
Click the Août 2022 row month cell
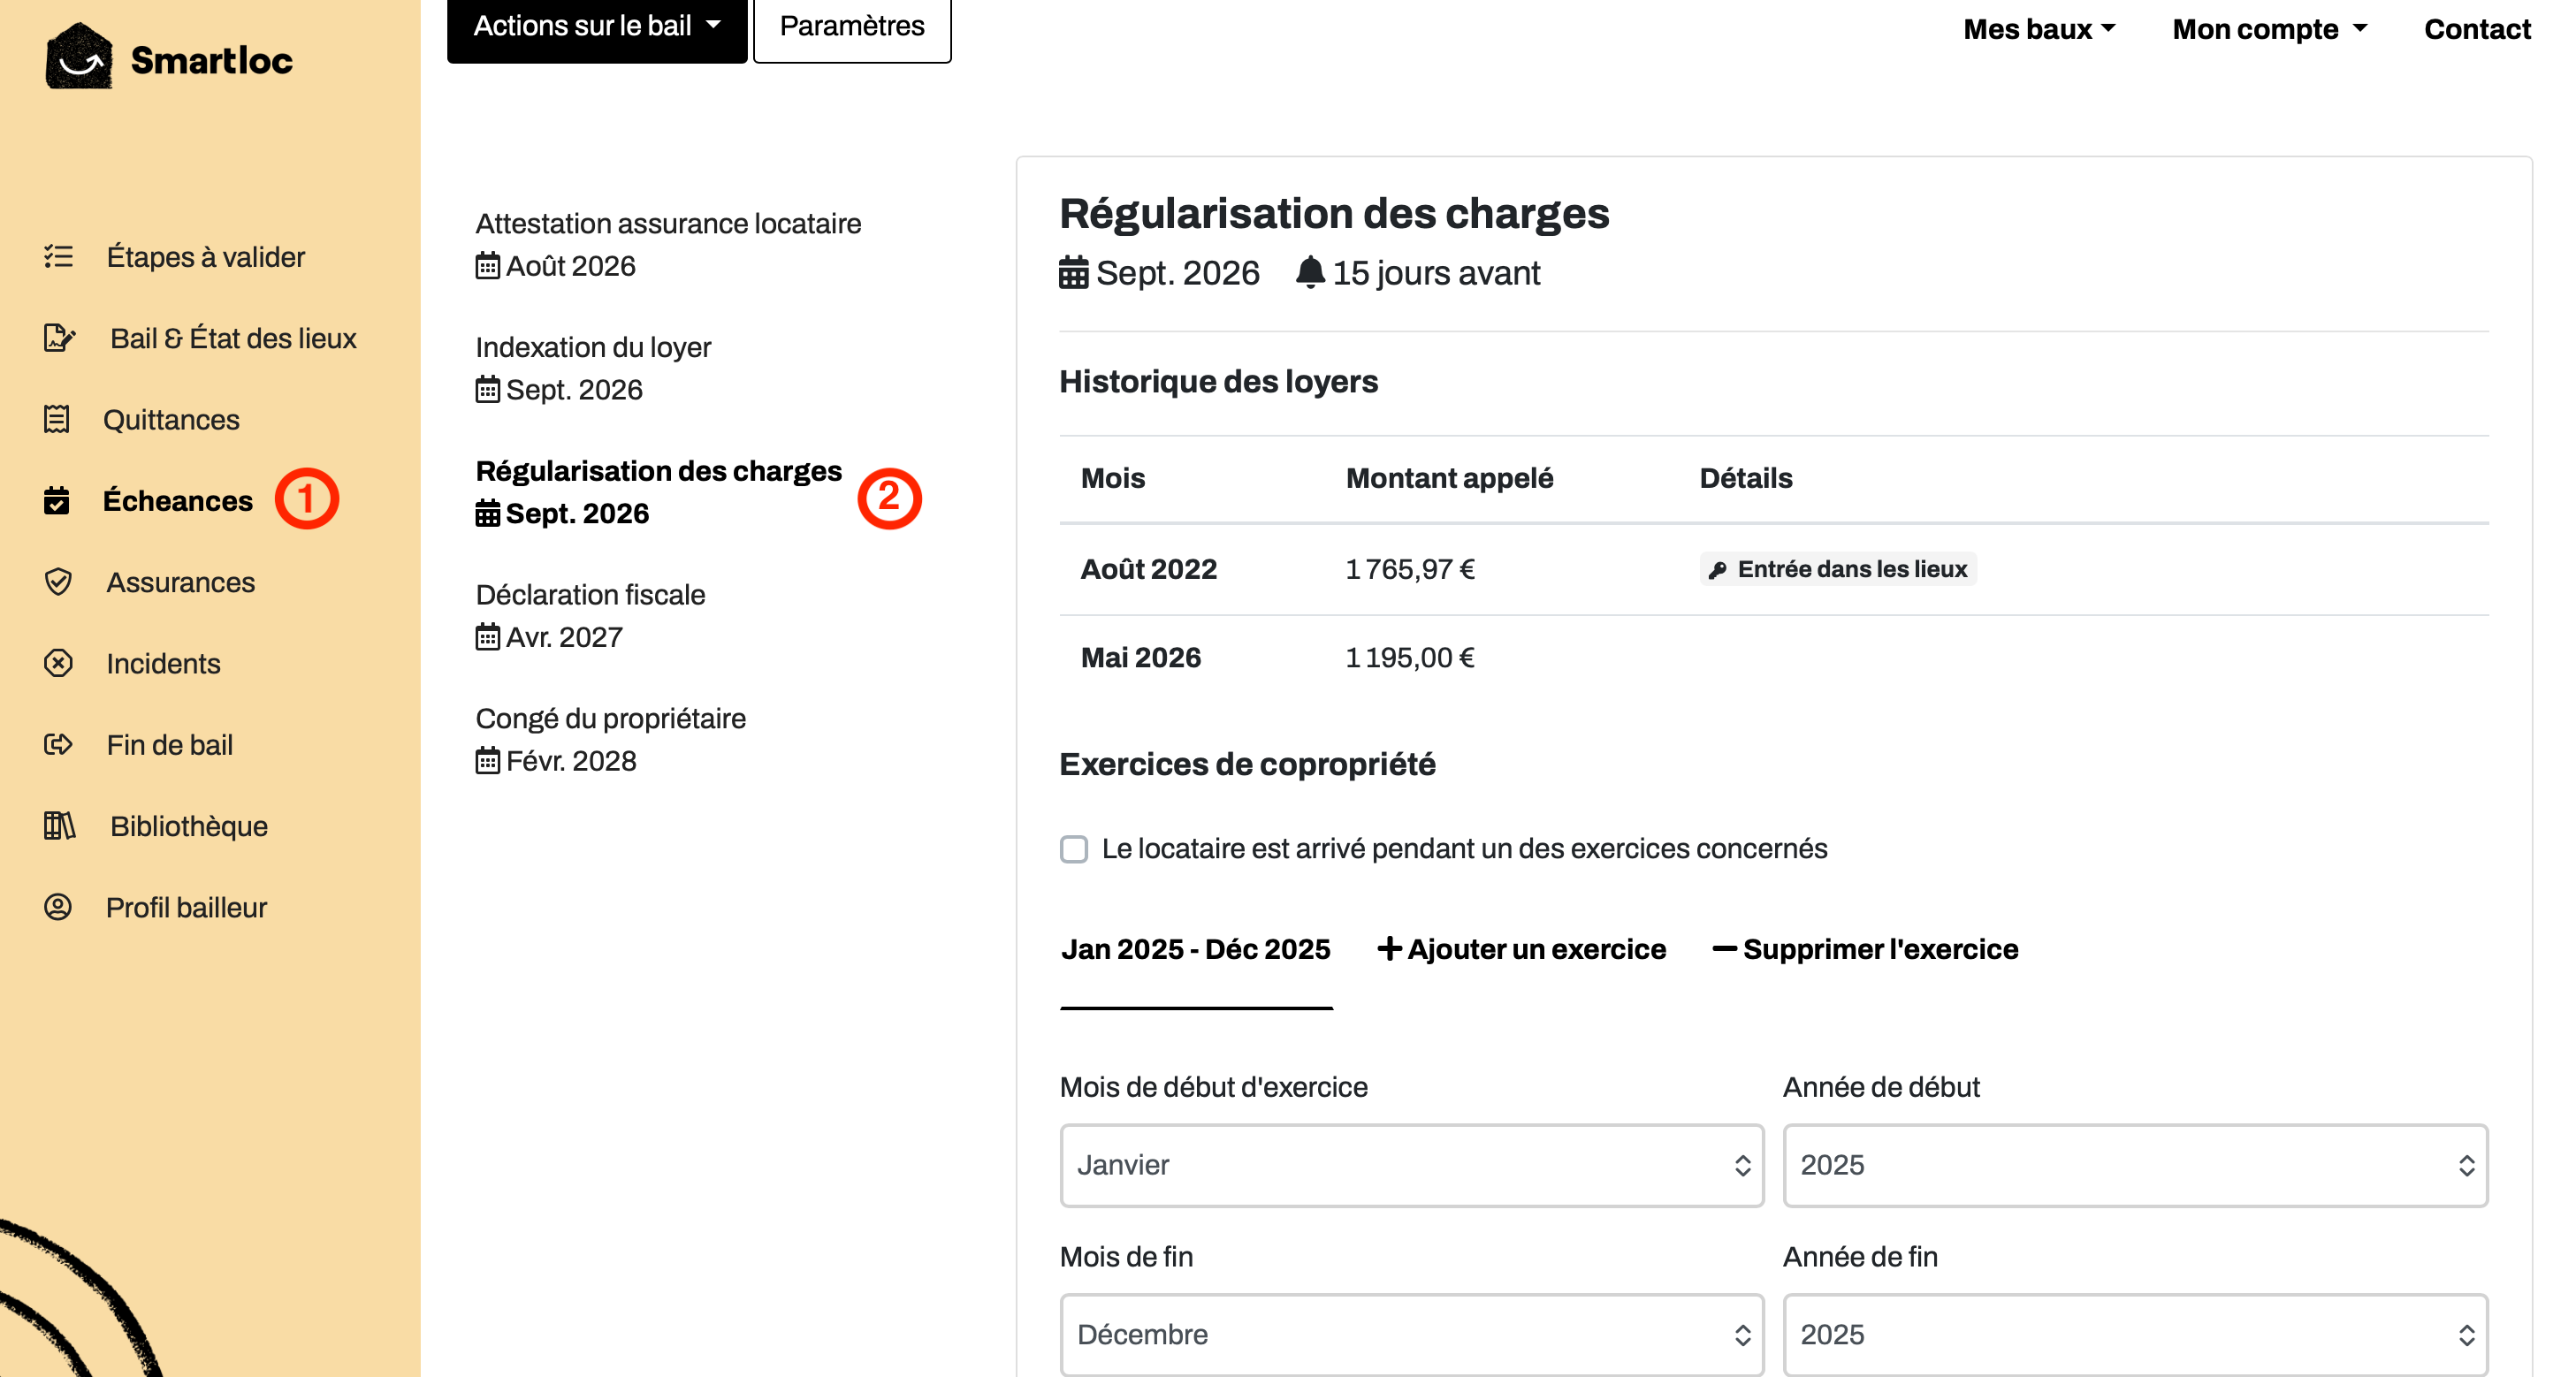click(x=1148, y=570)
